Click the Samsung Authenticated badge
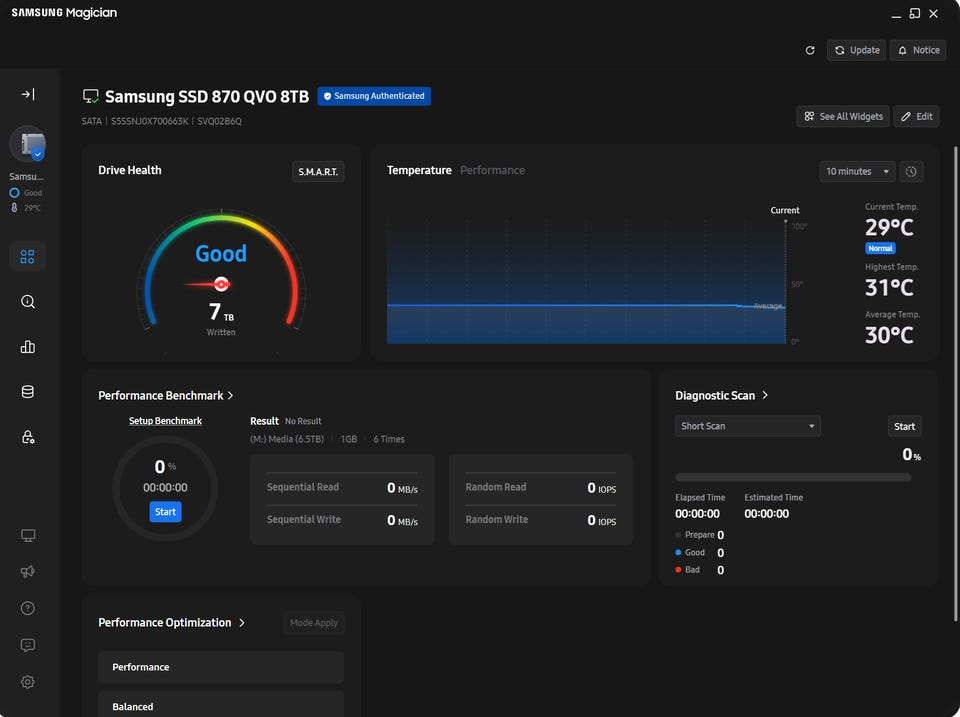Screen dimensions: 960x717 click(374, 96)
